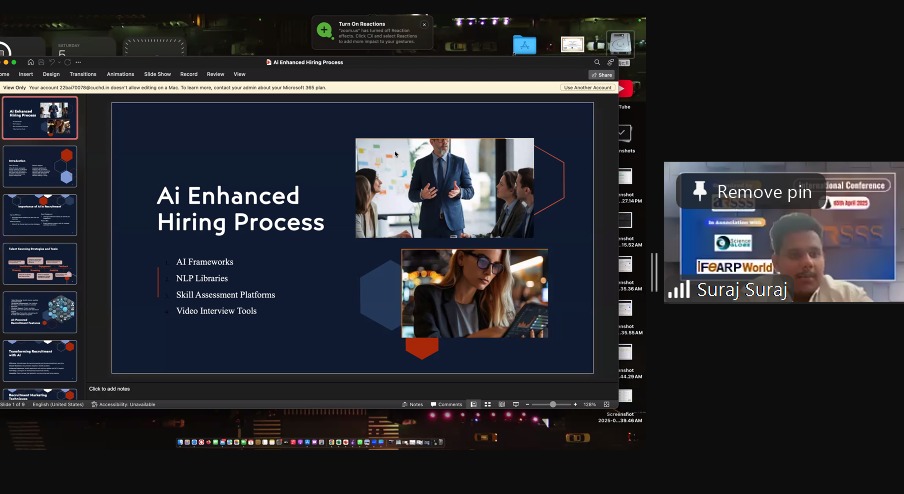904x494 pixels.
Task: Open the Transitions ribbon tab
Action: click(83, 74)
